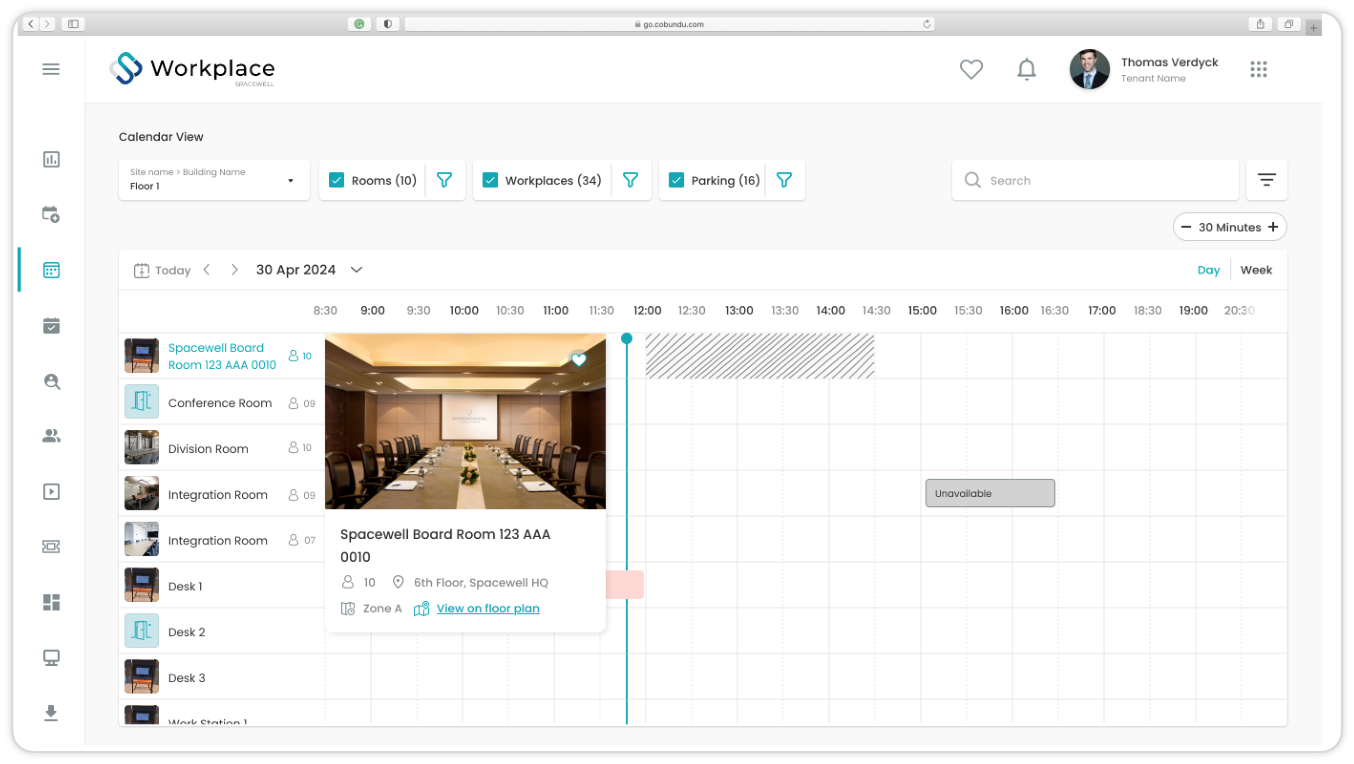The image size is (1354, 764).
Task: Select the Conference Room row
Action: (221, 403)
